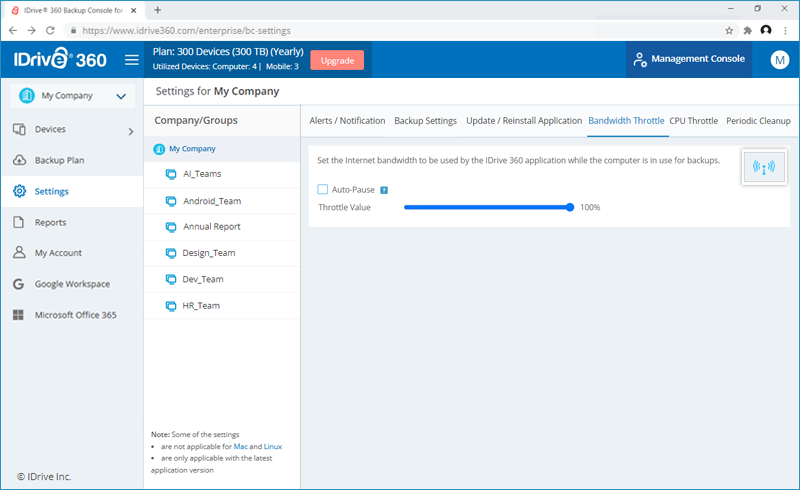Select the Bandwidth Throttle tab
Screen dimensions: 800x490
(x=626, y=121)
